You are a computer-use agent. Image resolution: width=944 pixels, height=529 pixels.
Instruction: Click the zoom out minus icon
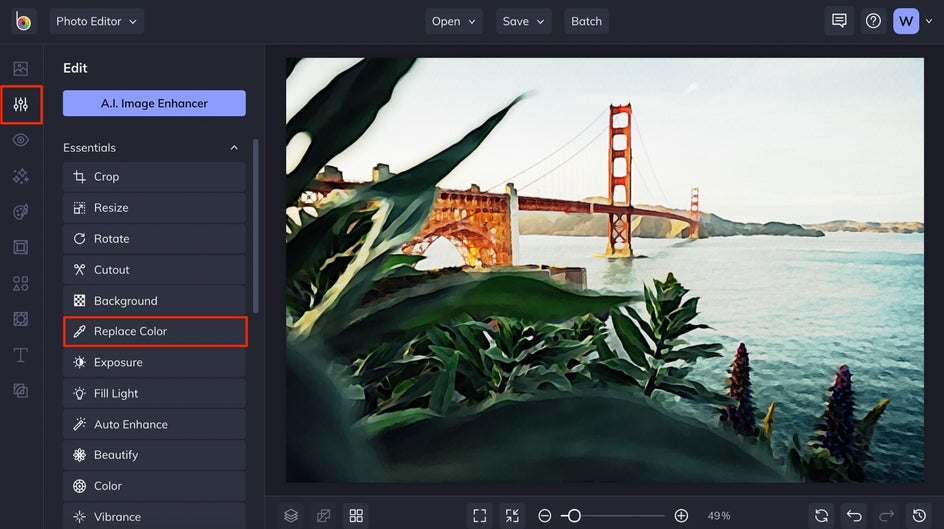pyautogui.click(x=544, y=516)
